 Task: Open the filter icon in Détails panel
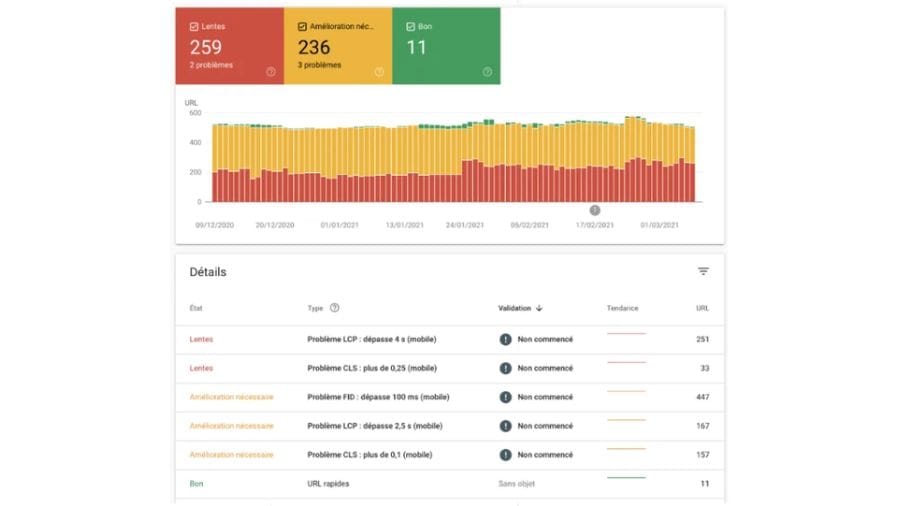pyautogui.click(x=703, y=271)
